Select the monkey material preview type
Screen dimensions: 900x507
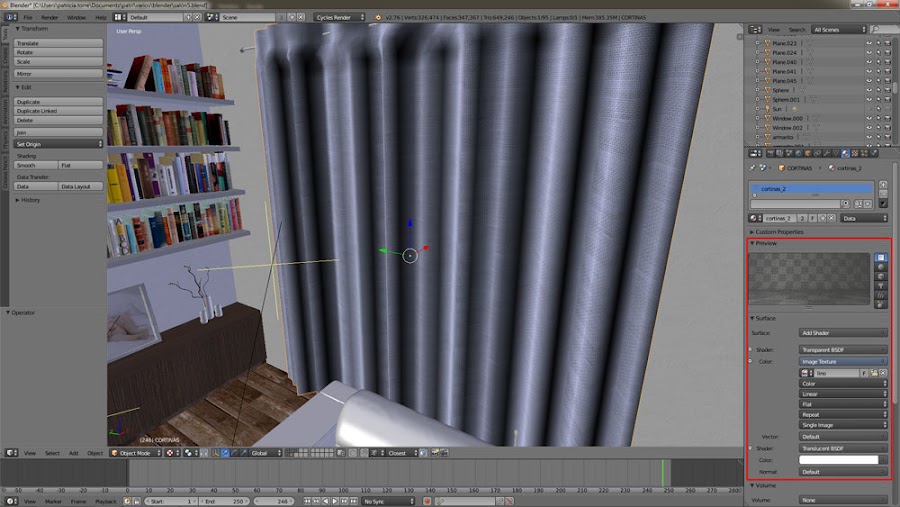[881, 285]
